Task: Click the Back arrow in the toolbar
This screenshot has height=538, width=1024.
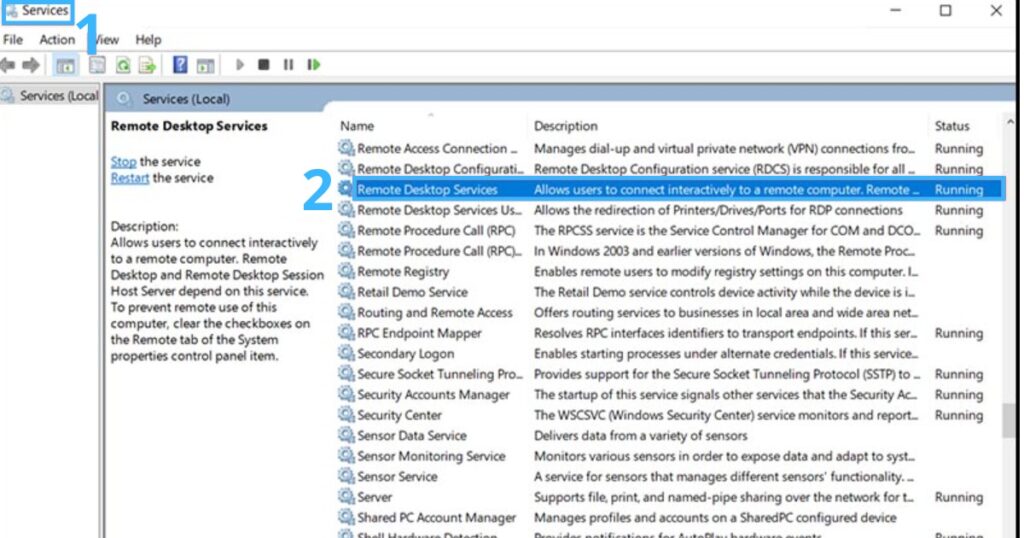Action: point(9,65)
